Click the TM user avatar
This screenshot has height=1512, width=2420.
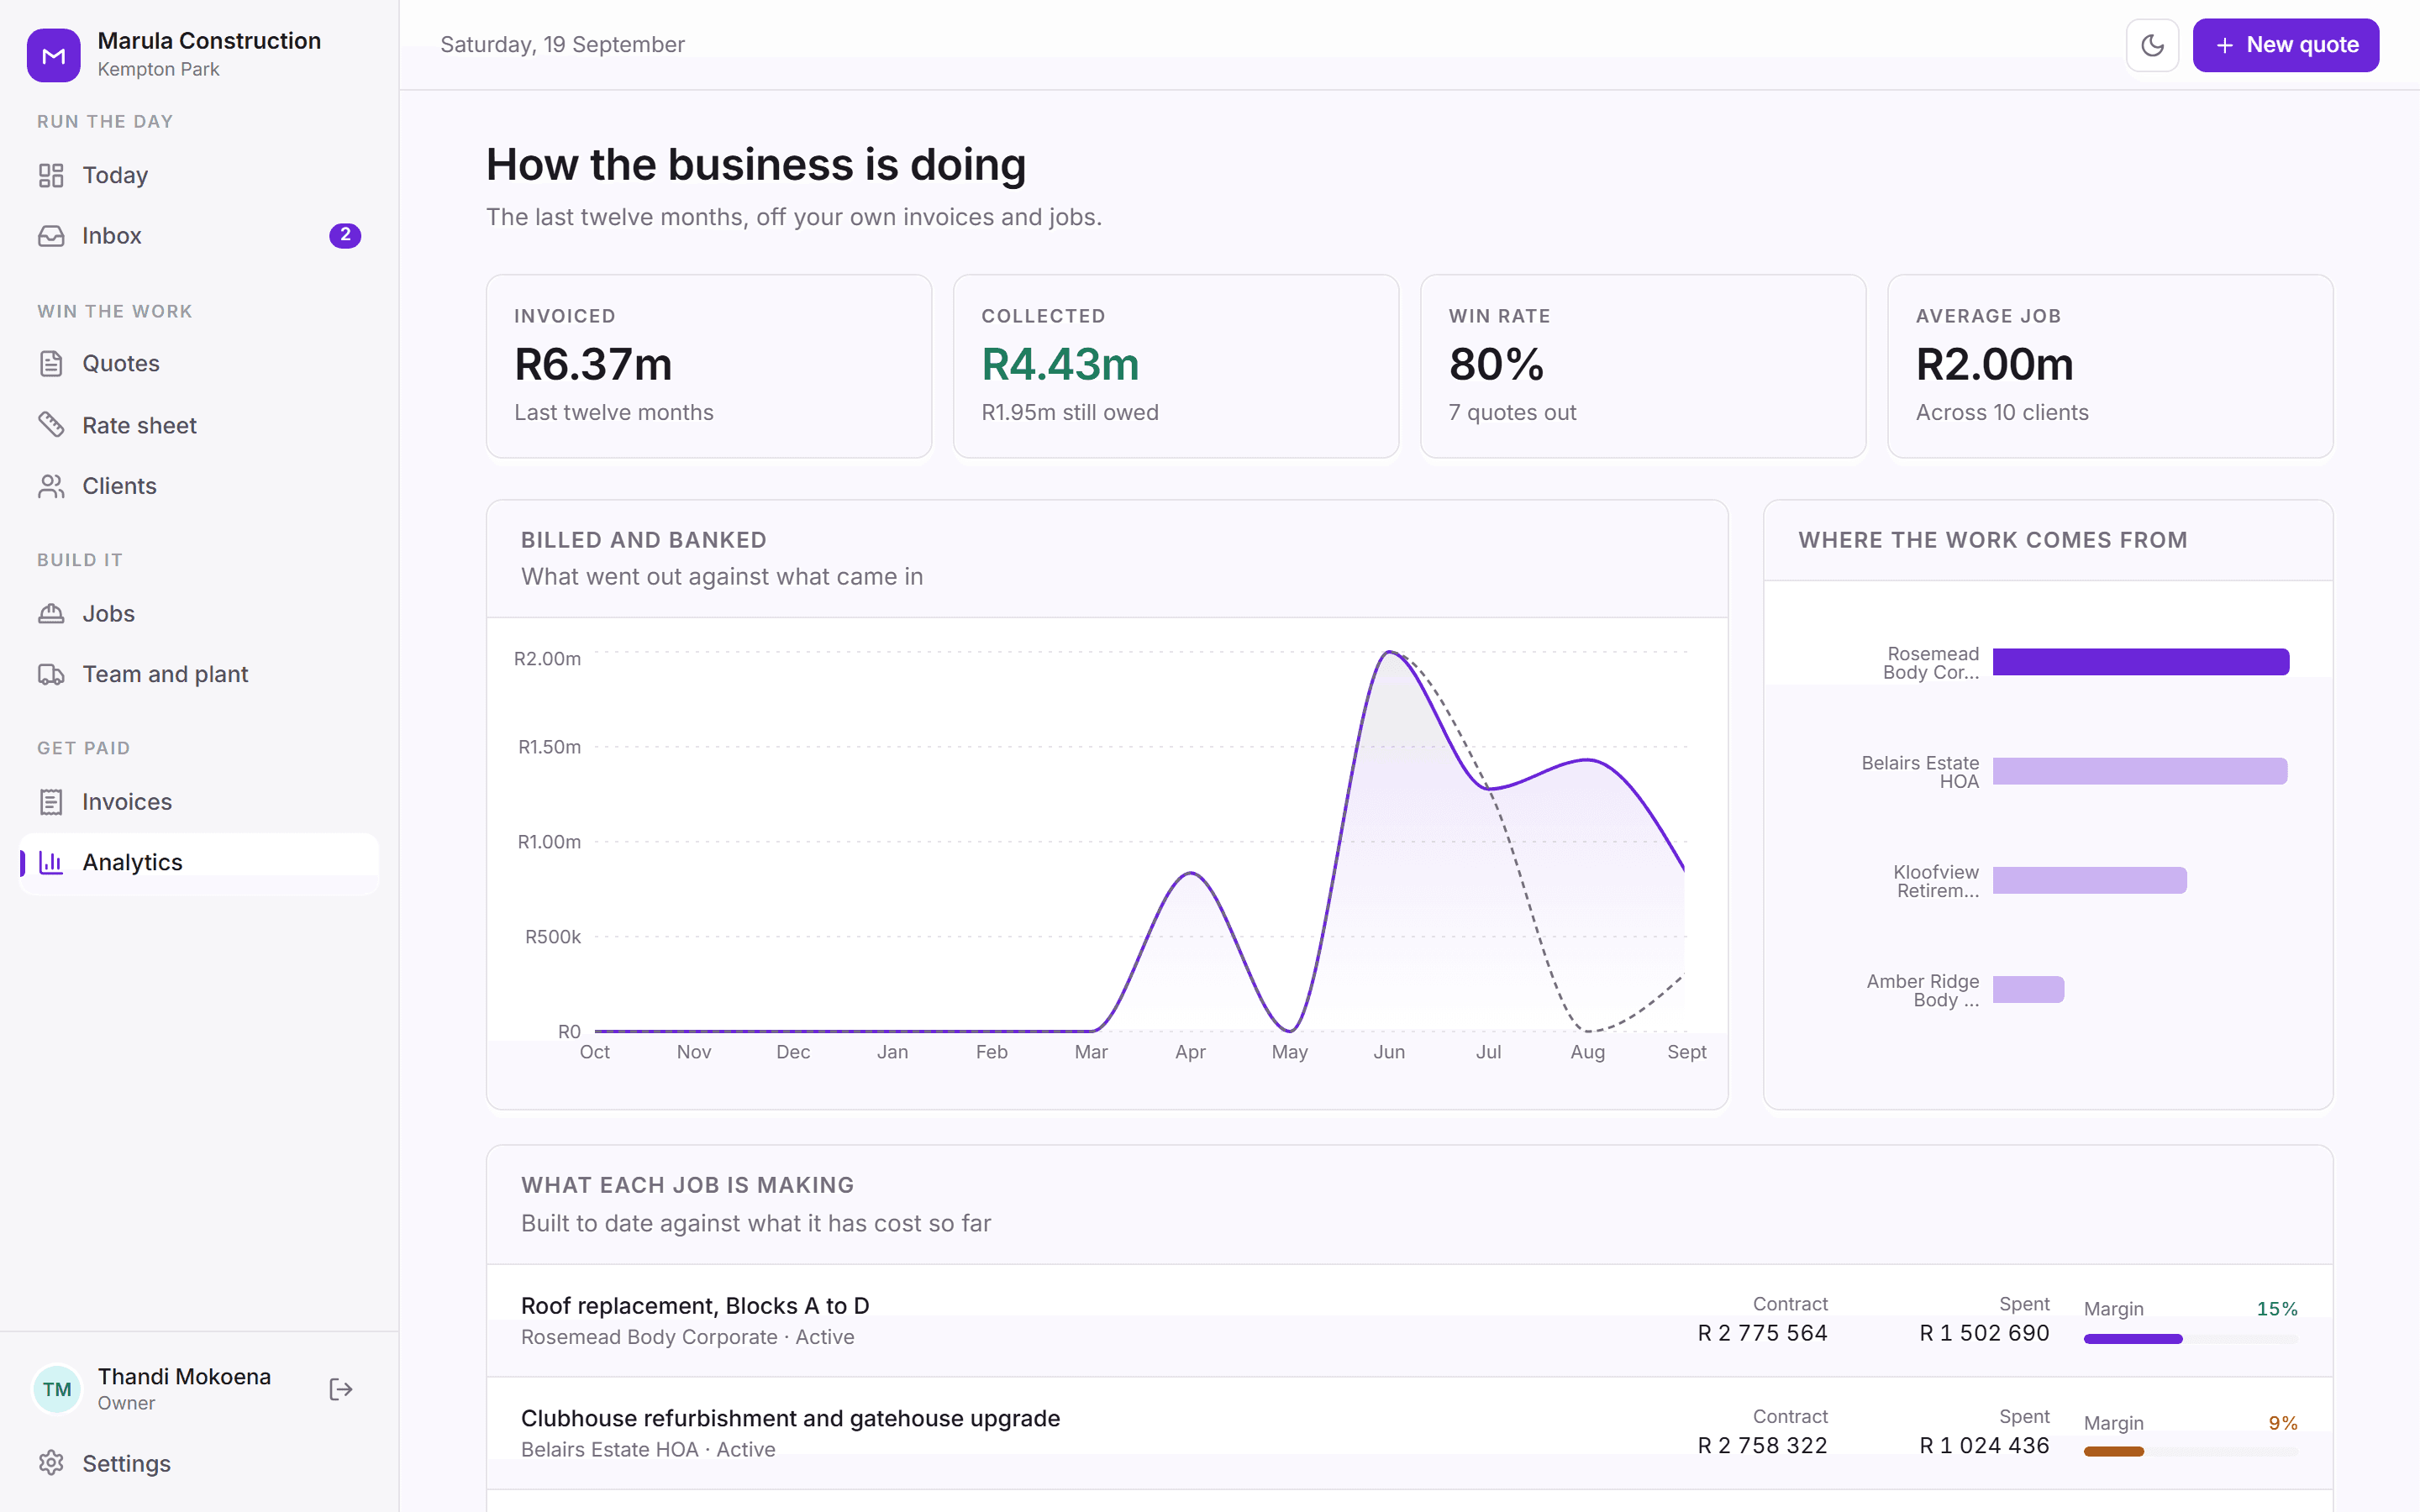point(57,1389)
